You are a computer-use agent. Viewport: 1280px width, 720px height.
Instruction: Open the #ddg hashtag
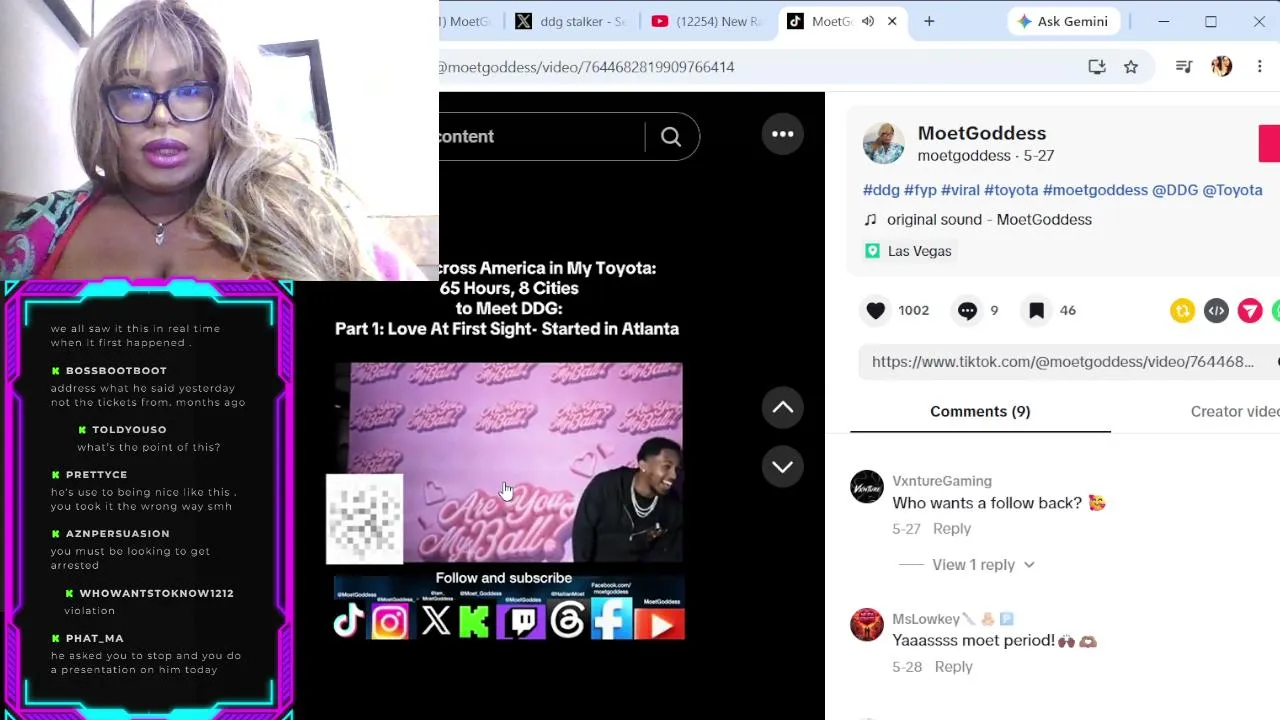881,190
